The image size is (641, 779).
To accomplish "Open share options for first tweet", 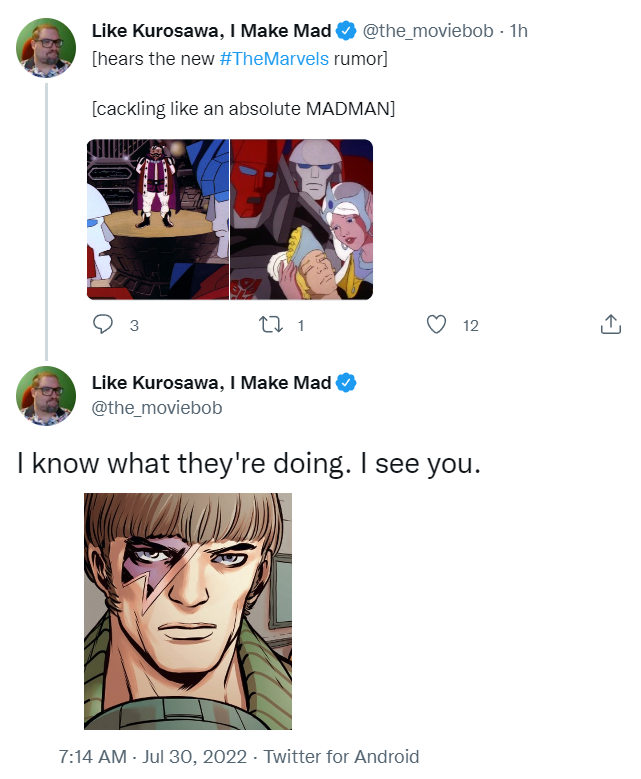I will point(610,325).
